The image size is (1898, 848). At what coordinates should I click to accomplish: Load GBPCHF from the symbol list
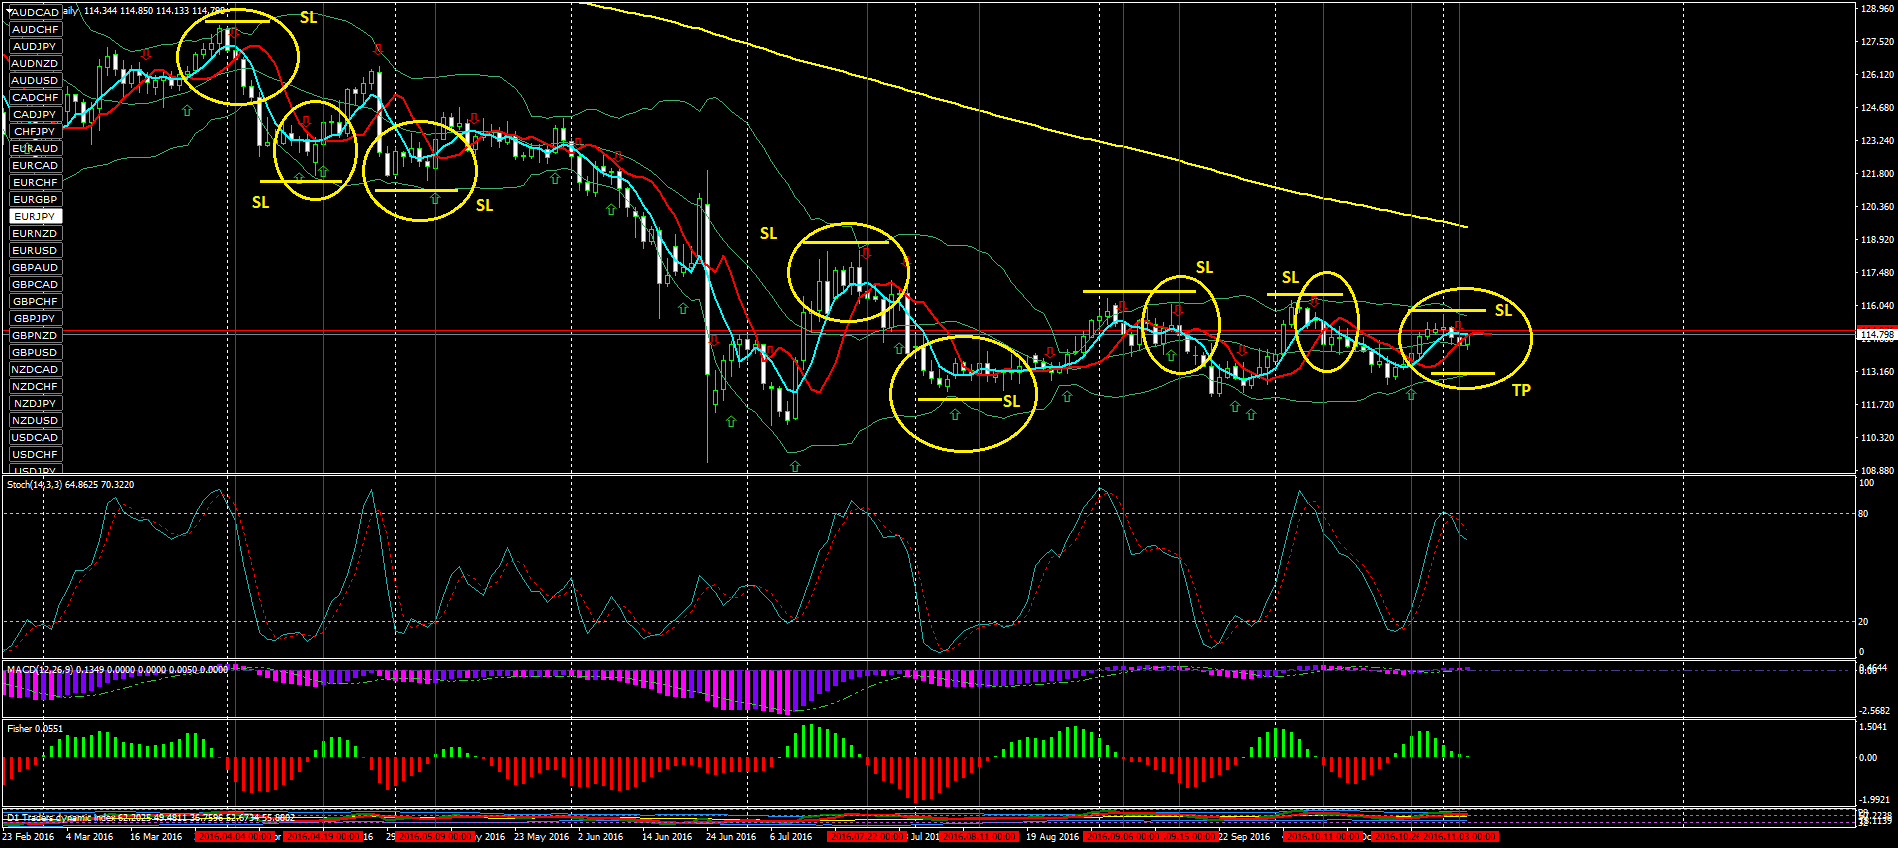35,301
